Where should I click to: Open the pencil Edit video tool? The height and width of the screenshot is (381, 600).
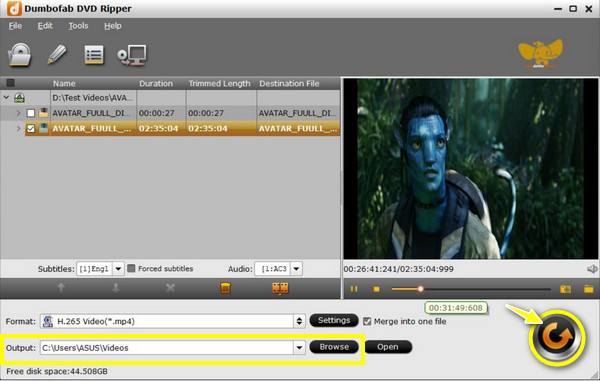pos(57,55)
